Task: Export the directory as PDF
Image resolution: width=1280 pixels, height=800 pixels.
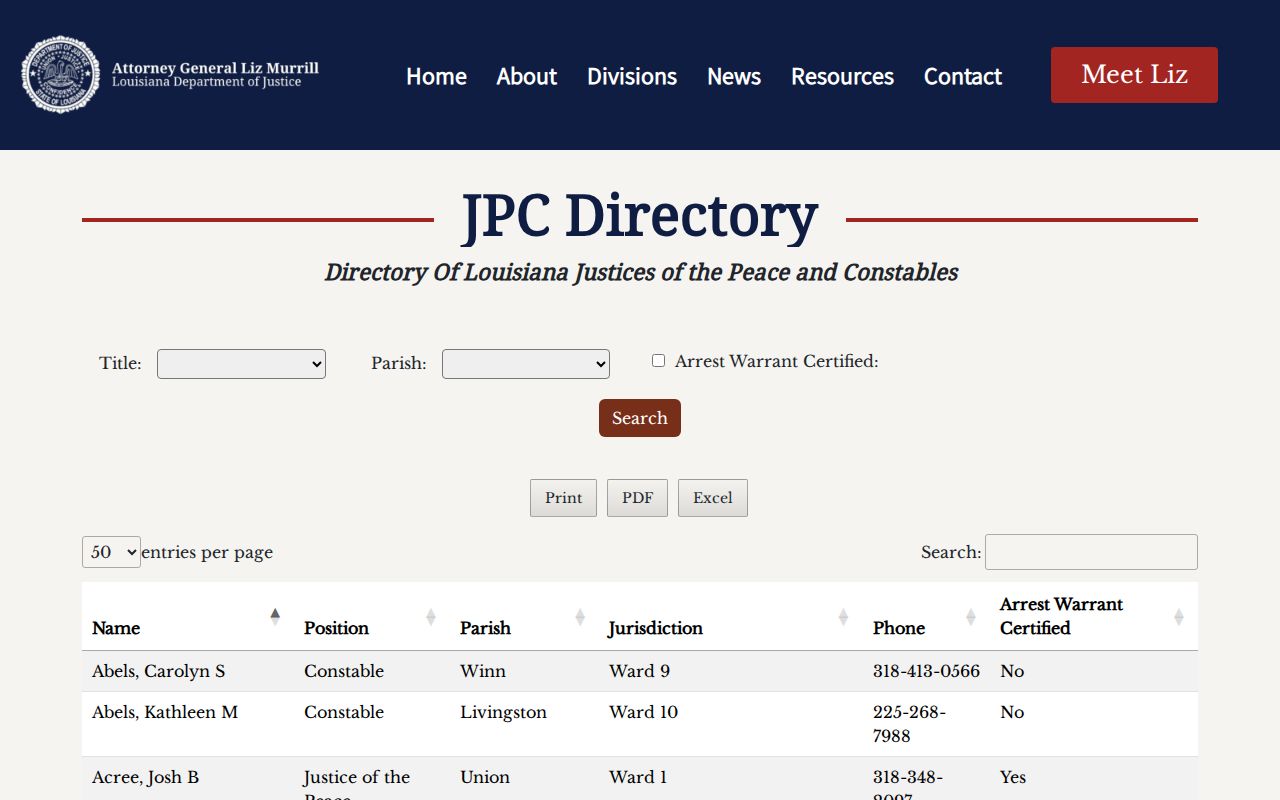Action: coord(637,498)
